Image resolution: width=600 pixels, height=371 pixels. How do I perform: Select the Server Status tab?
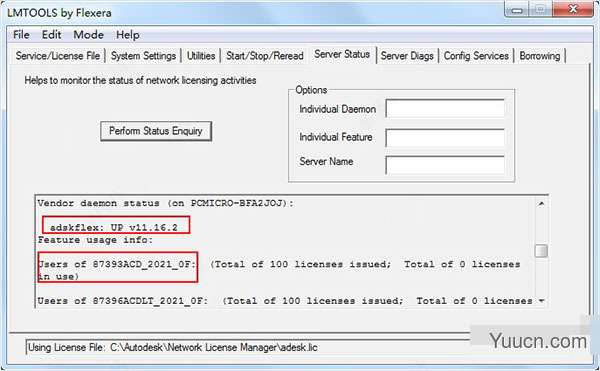(x=342, y=54)
